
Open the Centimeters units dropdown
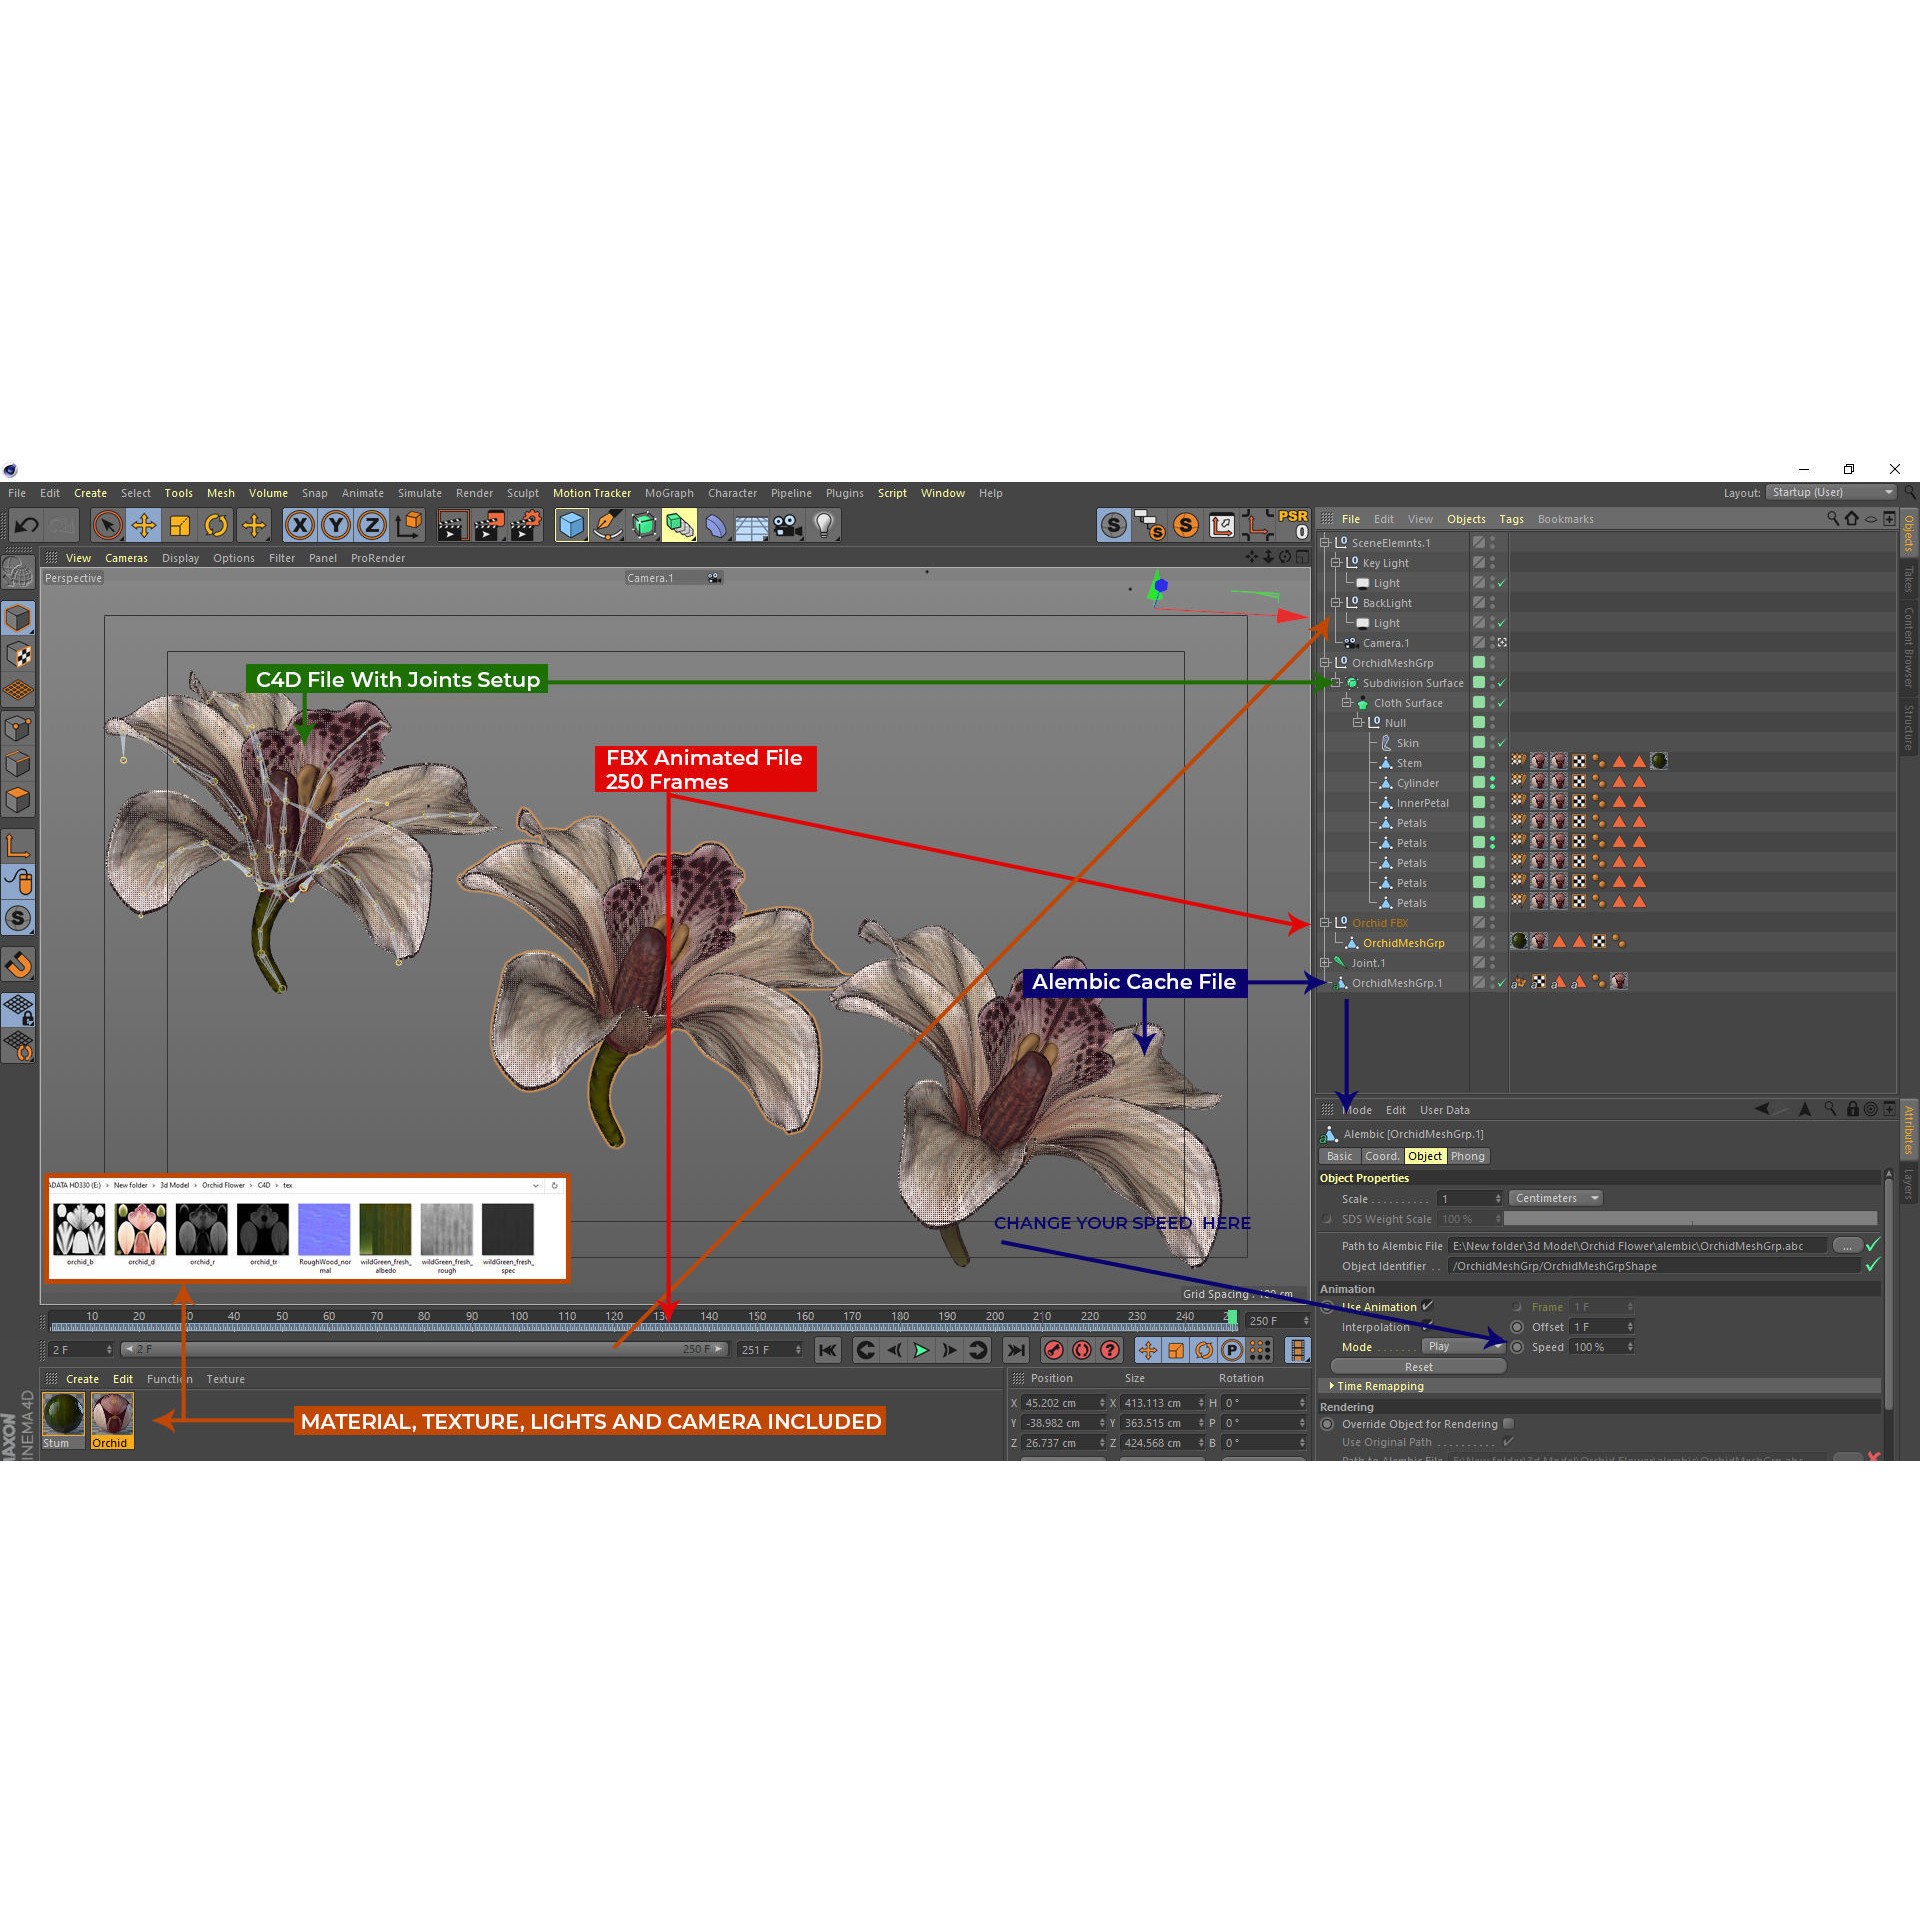click(x=1556, y=1198)
